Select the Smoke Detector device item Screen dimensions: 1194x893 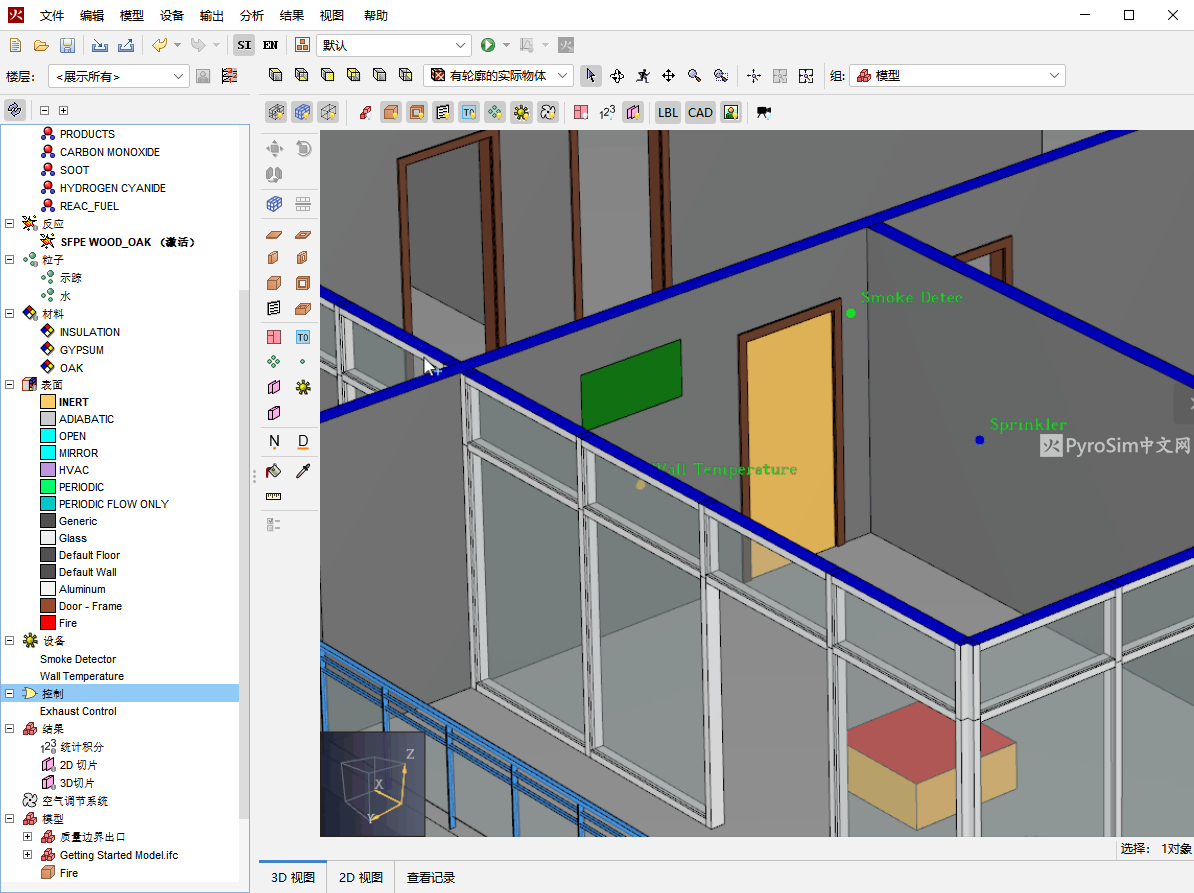pos(78,659)
